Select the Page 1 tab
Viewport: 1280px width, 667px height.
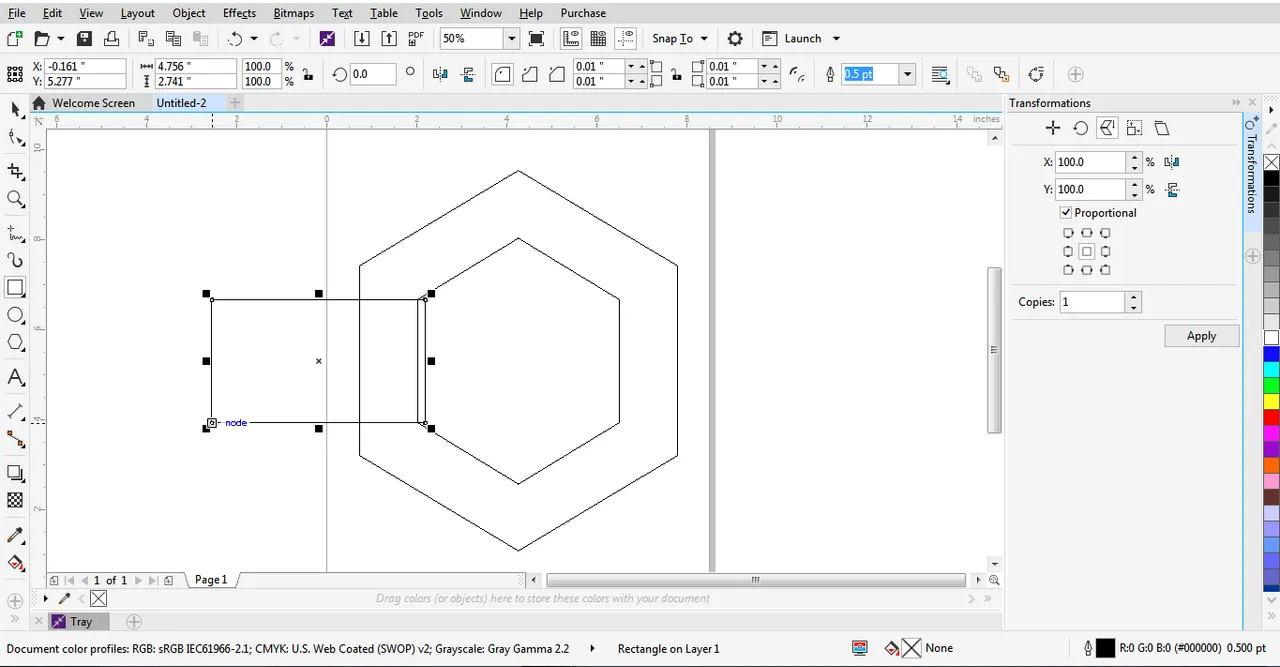coord(211,579)
